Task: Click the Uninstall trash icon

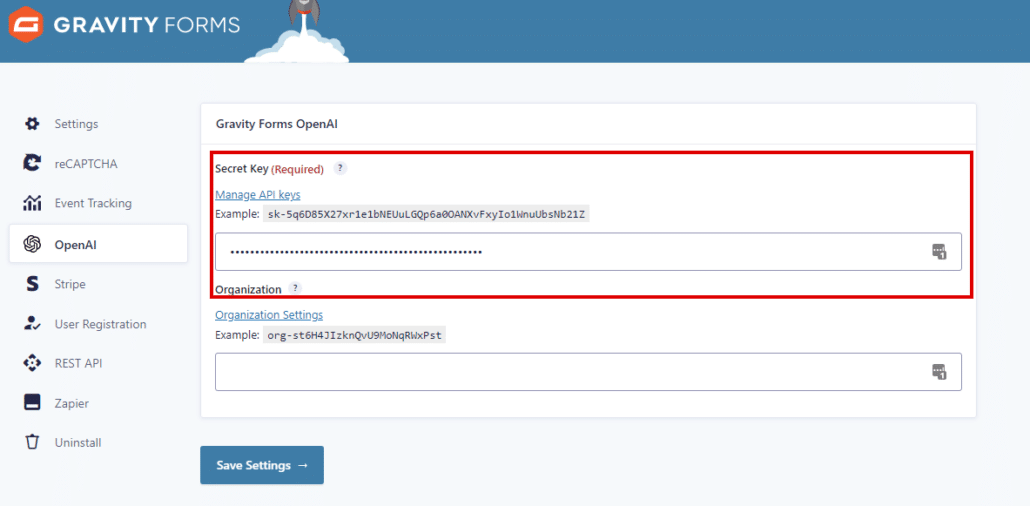Action: point(32,442)
